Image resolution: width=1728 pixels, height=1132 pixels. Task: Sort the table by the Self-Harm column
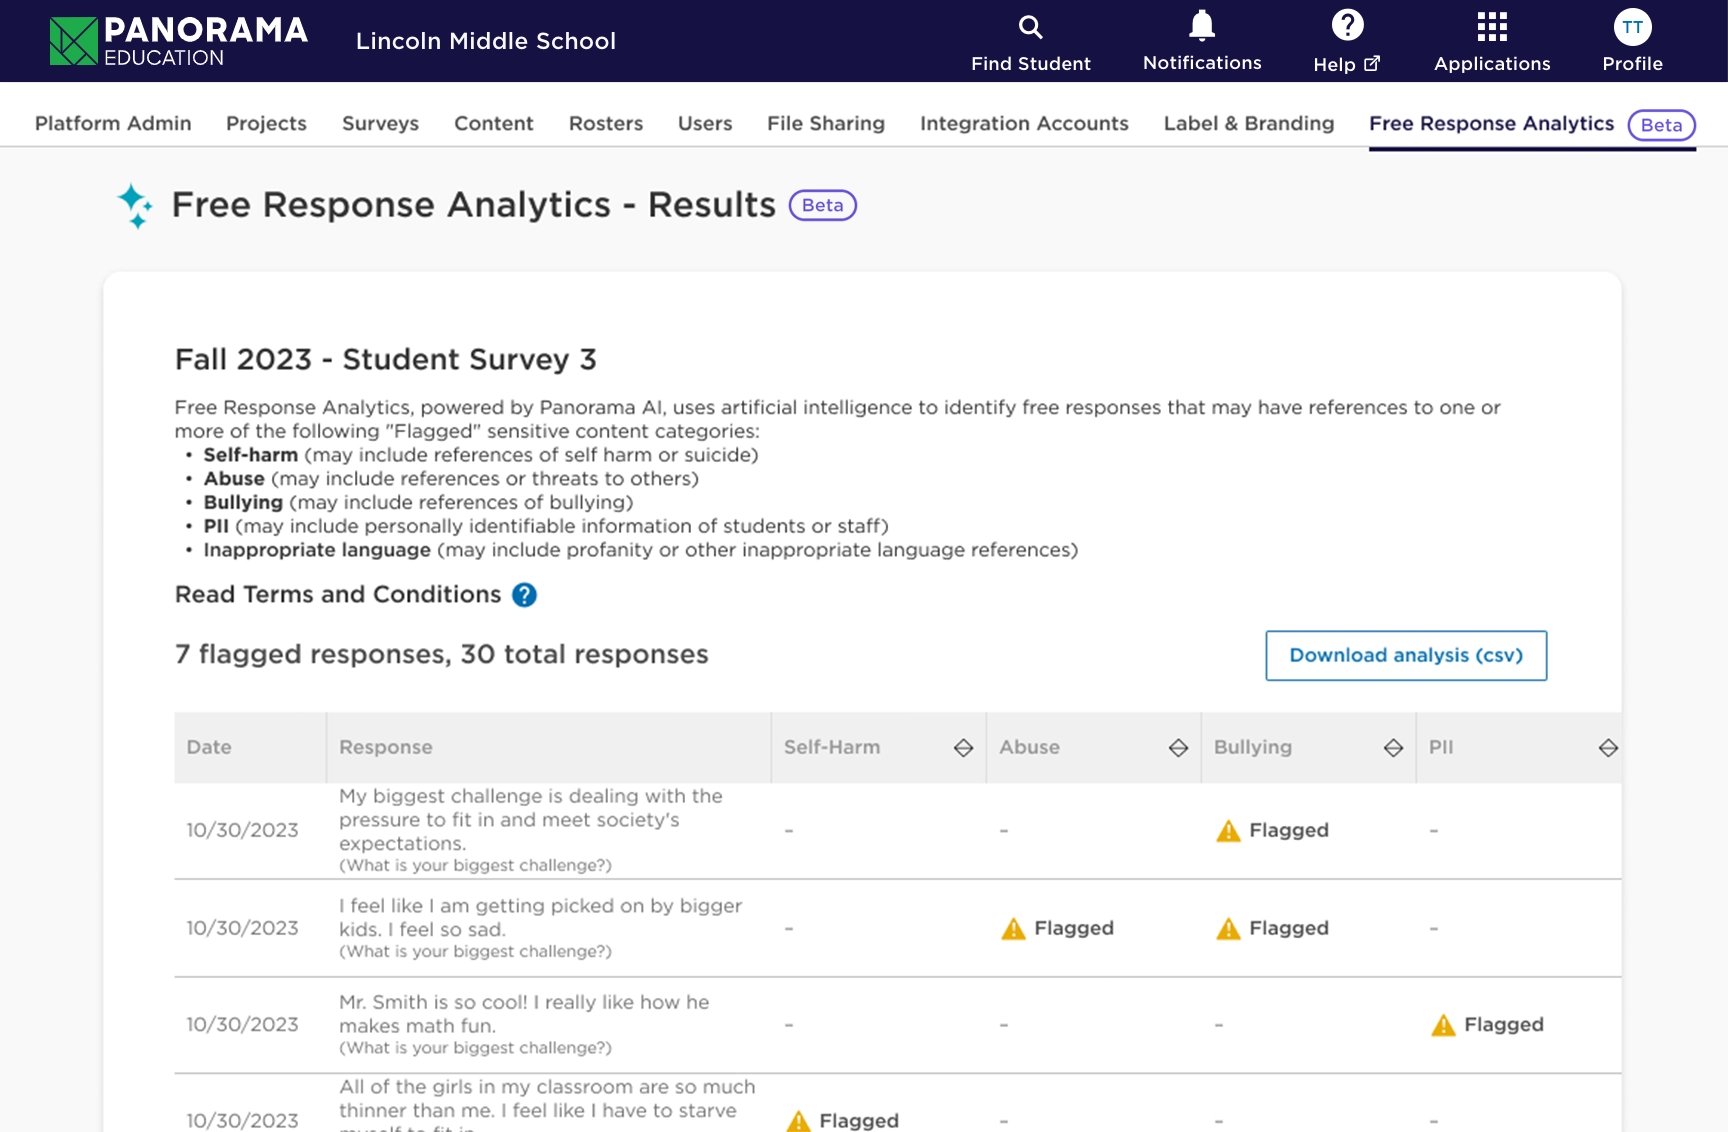click(961, 747)
